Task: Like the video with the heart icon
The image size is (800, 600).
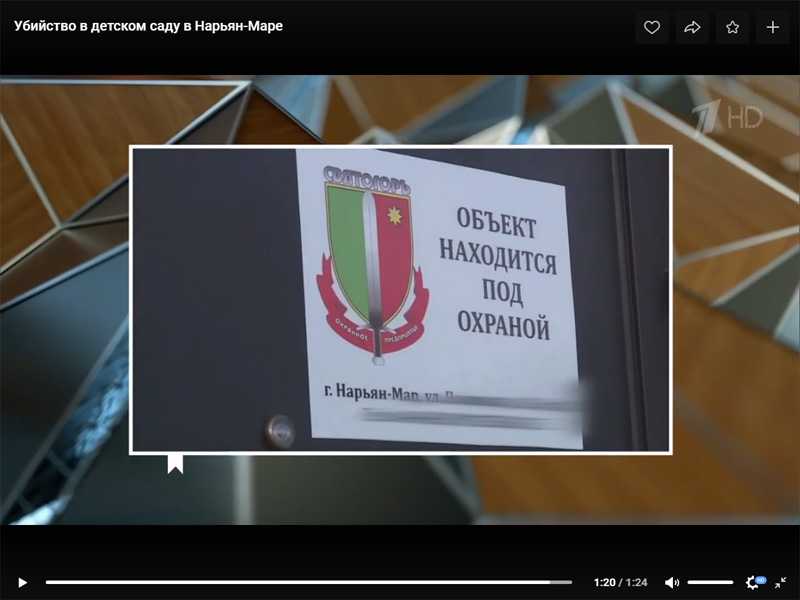Action: click(x=652, y=27)
